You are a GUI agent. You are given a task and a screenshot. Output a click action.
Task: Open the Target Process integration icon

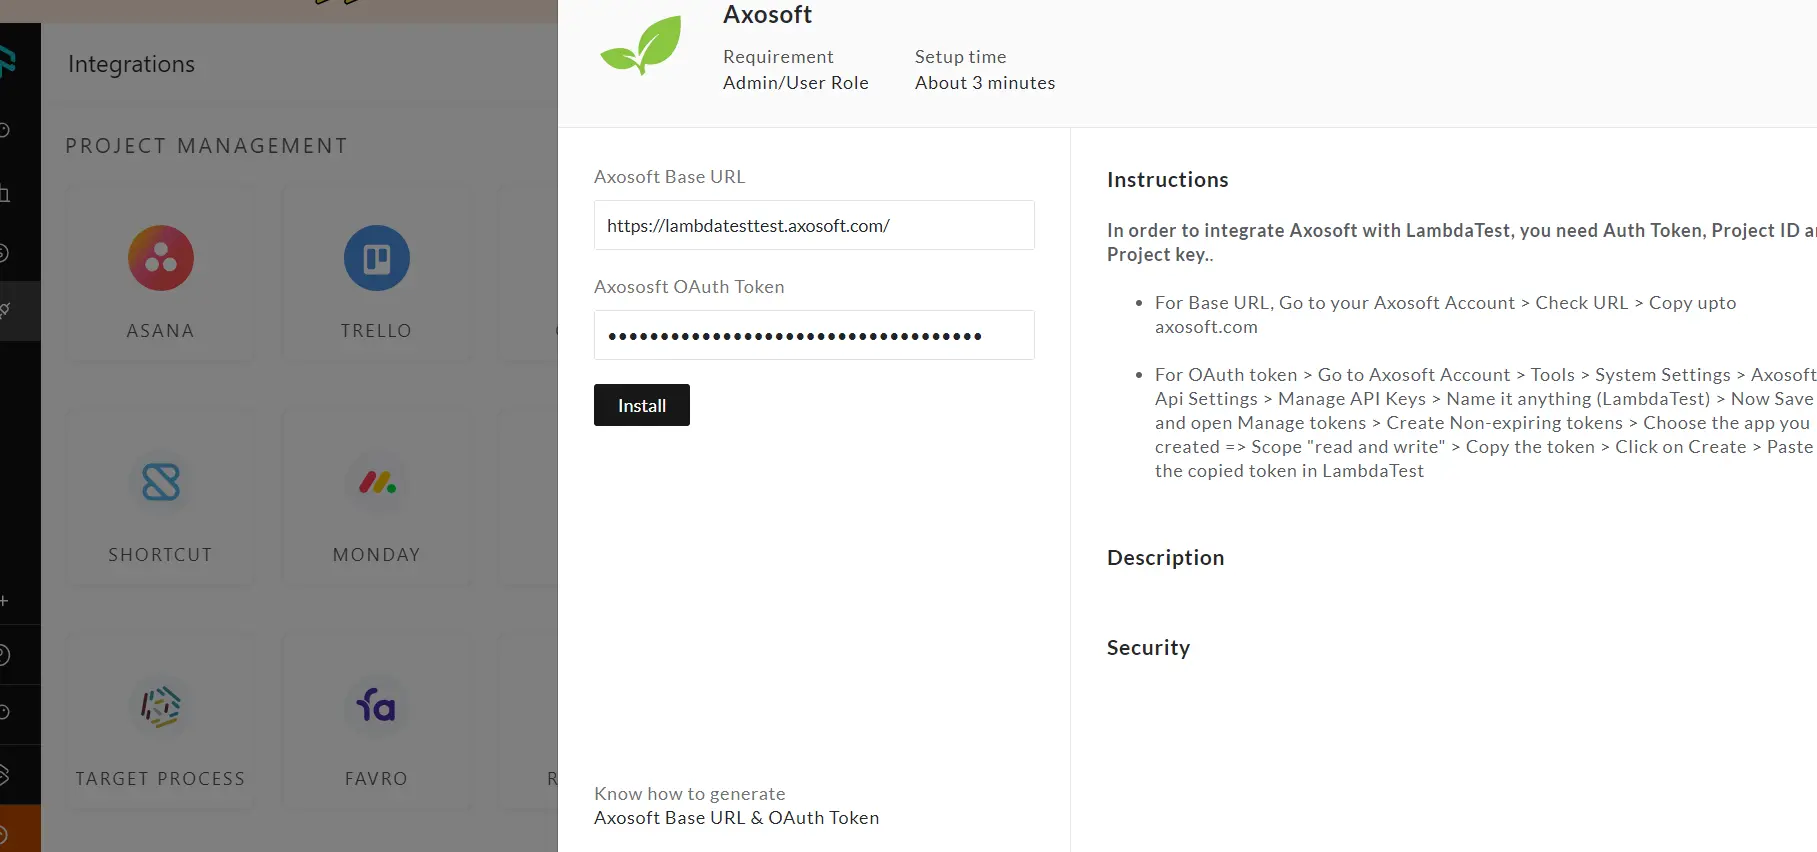pyautogui.click(x=160, y=707)
